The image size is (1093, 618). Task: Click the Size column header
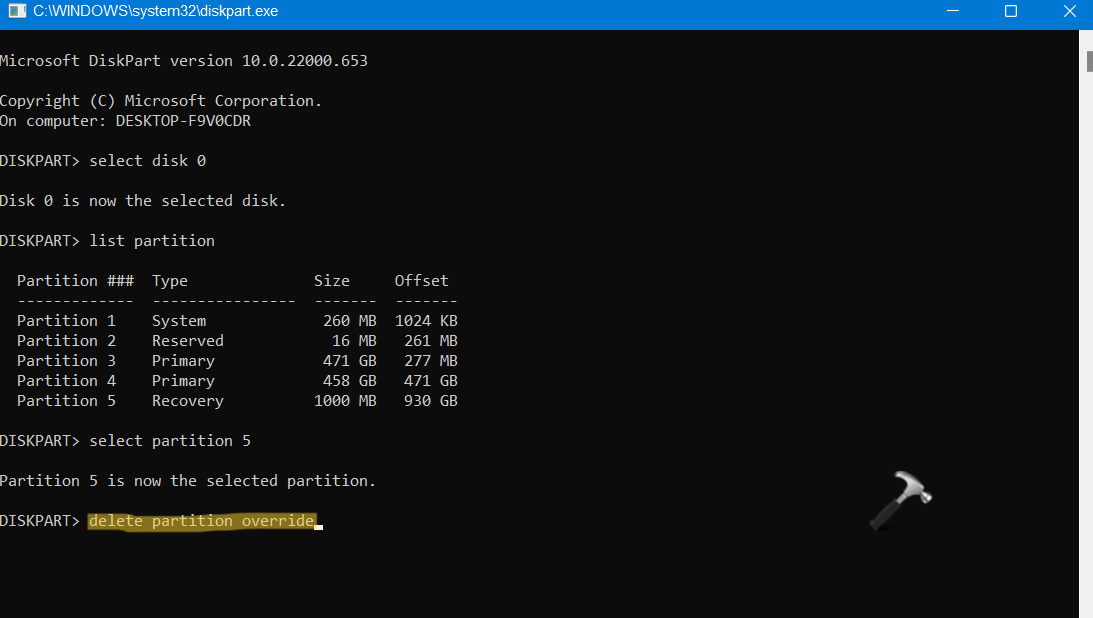tap(331, 281)
